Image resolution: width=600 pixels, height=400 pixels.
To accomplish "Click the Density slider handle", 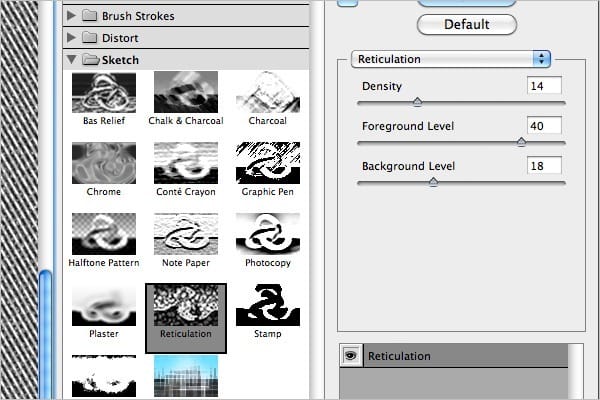I will pyautogui.click(x=417, y=101).
